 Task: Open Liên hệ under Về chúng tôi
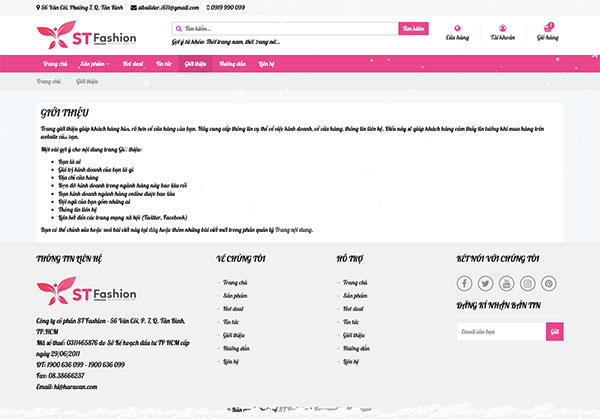point(231,362)
